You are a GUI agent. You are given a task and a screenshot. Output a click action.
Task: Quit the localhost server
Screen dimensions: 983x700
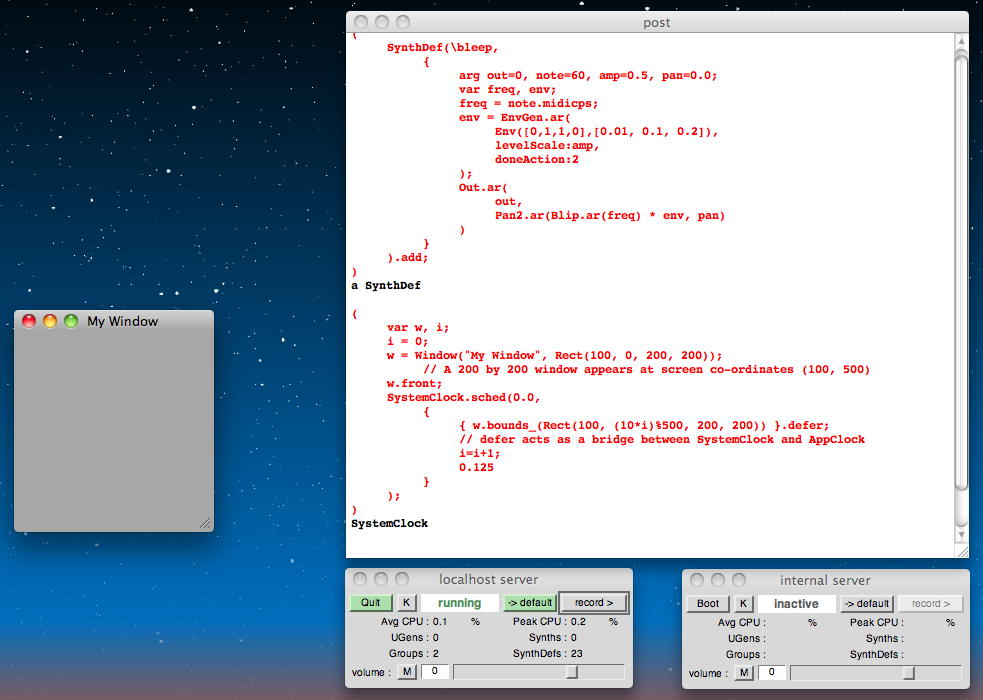coord(371,603)
